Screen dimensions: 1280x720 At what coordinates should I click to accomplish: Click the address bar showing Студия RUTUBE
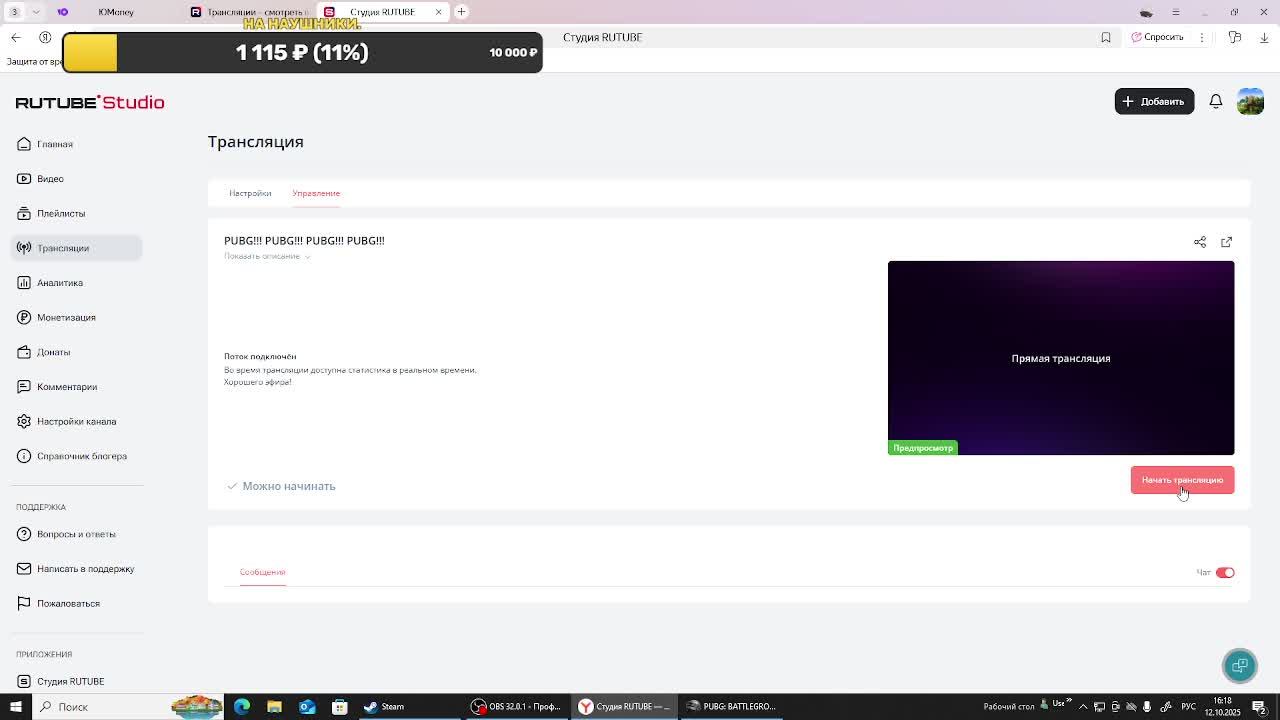coord(602,37)
